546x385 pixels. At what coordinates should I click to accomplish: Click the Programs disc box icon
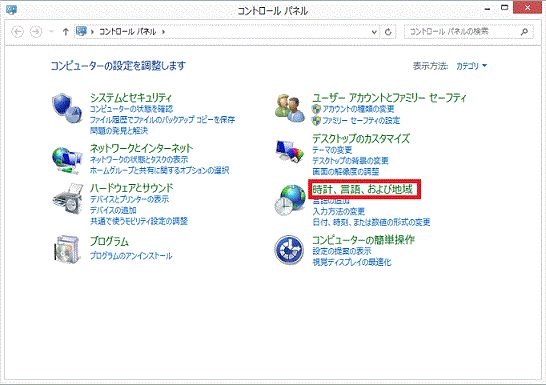pos(67,250)
